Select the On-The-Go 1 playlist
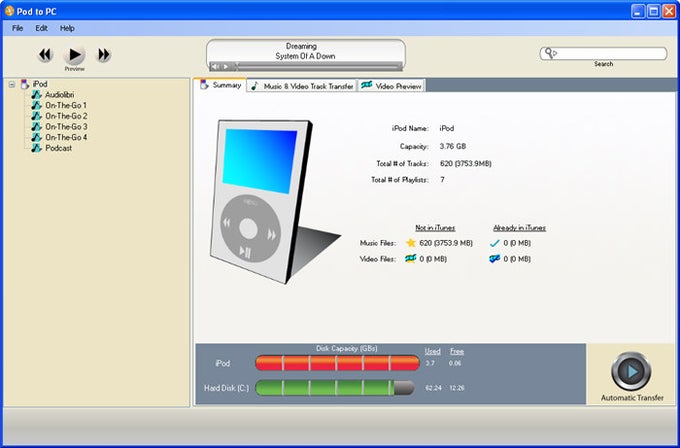Image resolution: width=680 pixels, height=448 pixels. click(66, 105)
